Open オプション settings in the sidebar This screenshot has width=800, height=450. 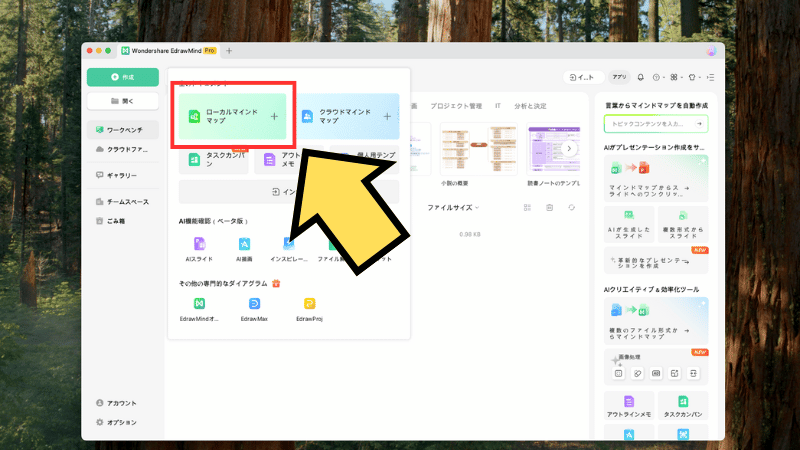click(x=117, y=422)
